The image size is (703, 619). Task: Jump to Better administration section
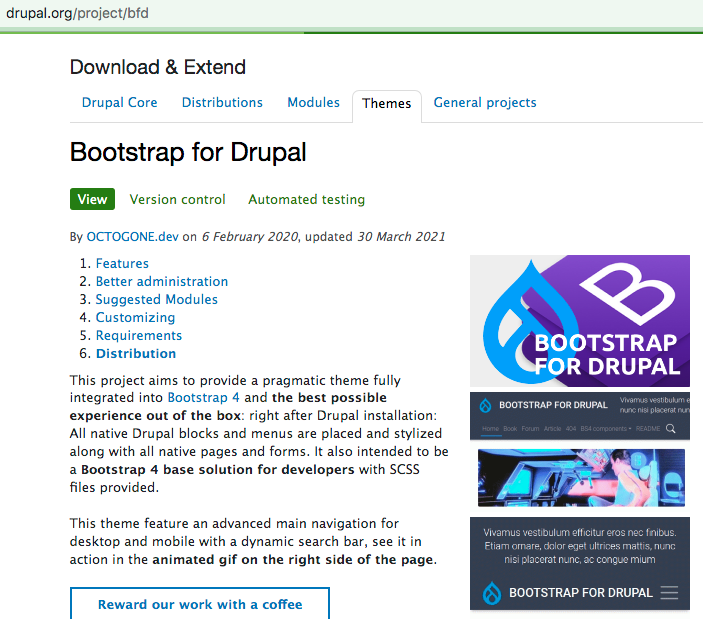(x=162, y=281)
